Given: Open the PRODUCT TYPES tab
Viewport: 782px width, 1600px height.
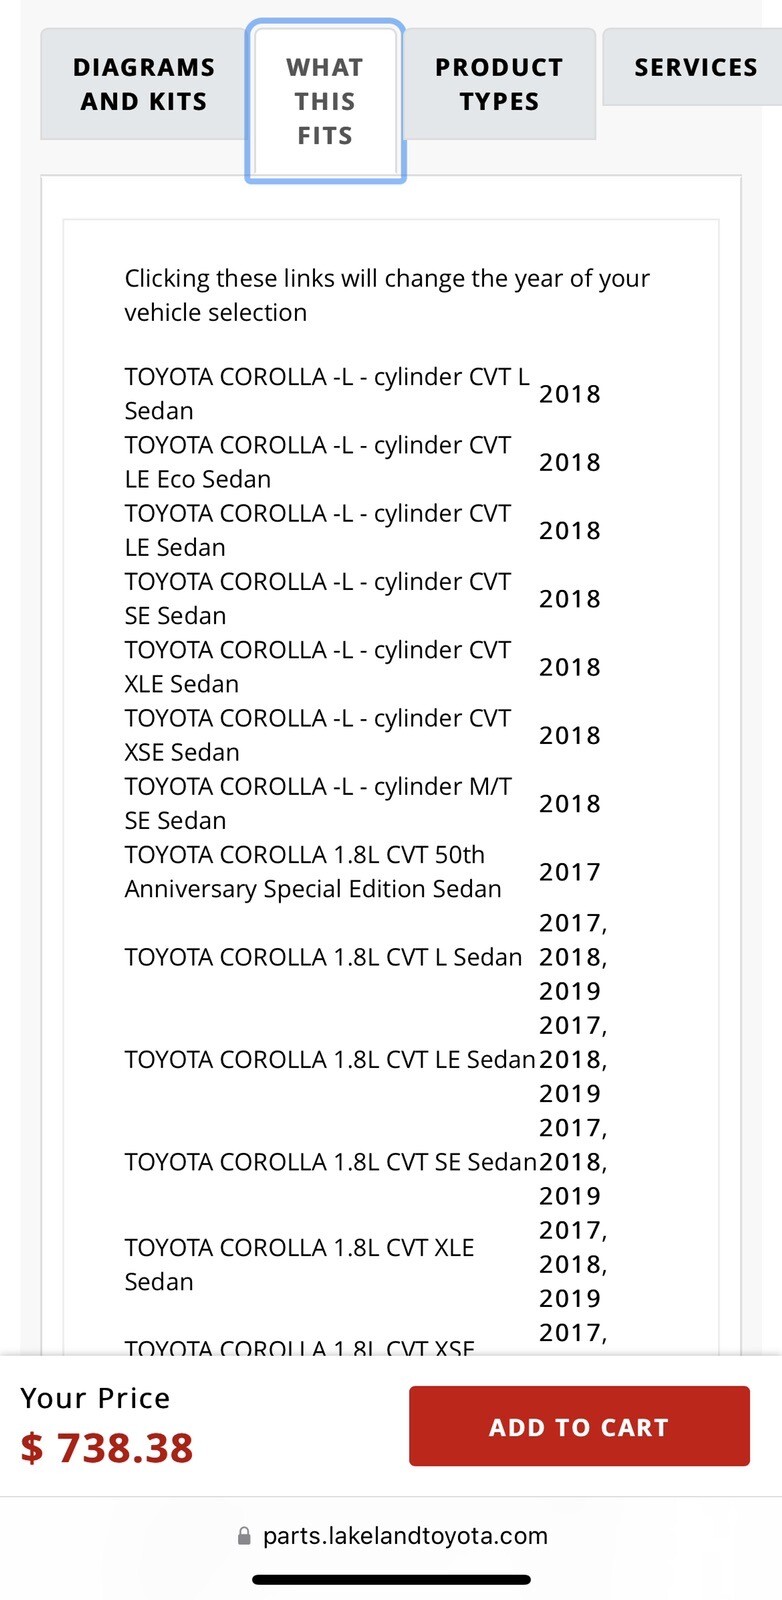Looking at the screenshot, I should click(498, 84).
